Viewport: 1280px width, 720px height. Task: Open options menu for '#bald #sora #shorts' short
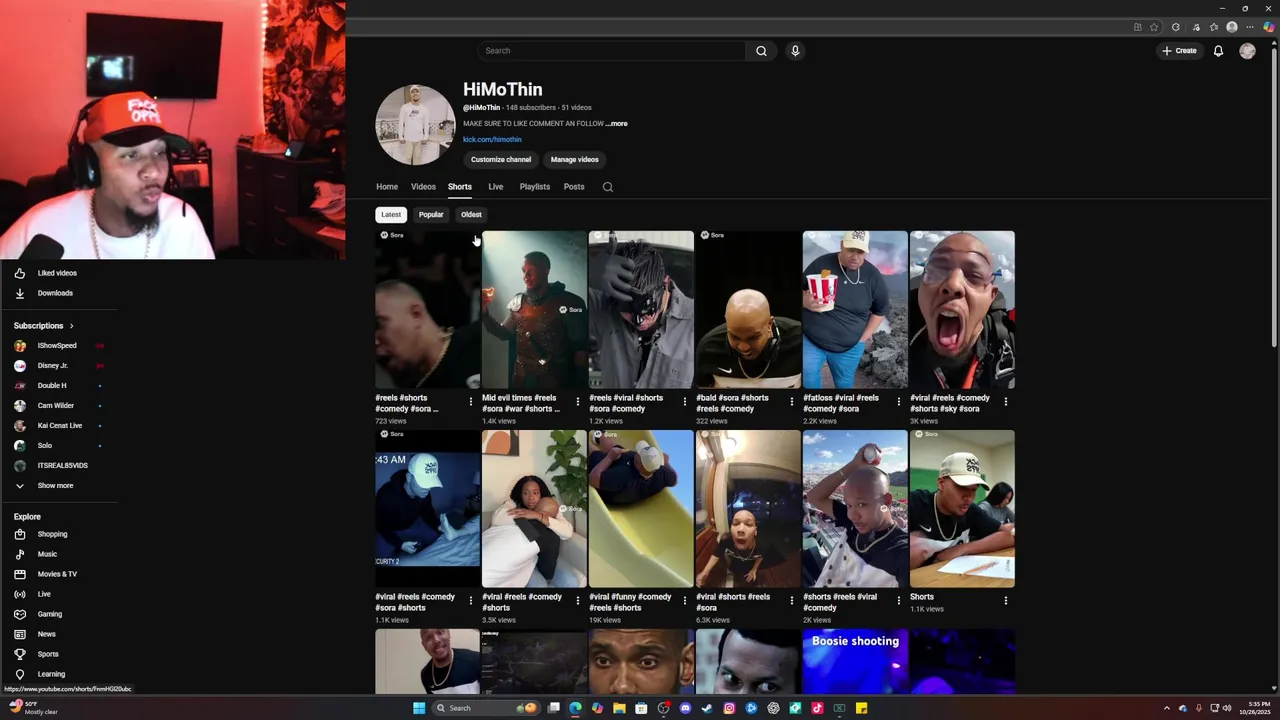point(792,402)
